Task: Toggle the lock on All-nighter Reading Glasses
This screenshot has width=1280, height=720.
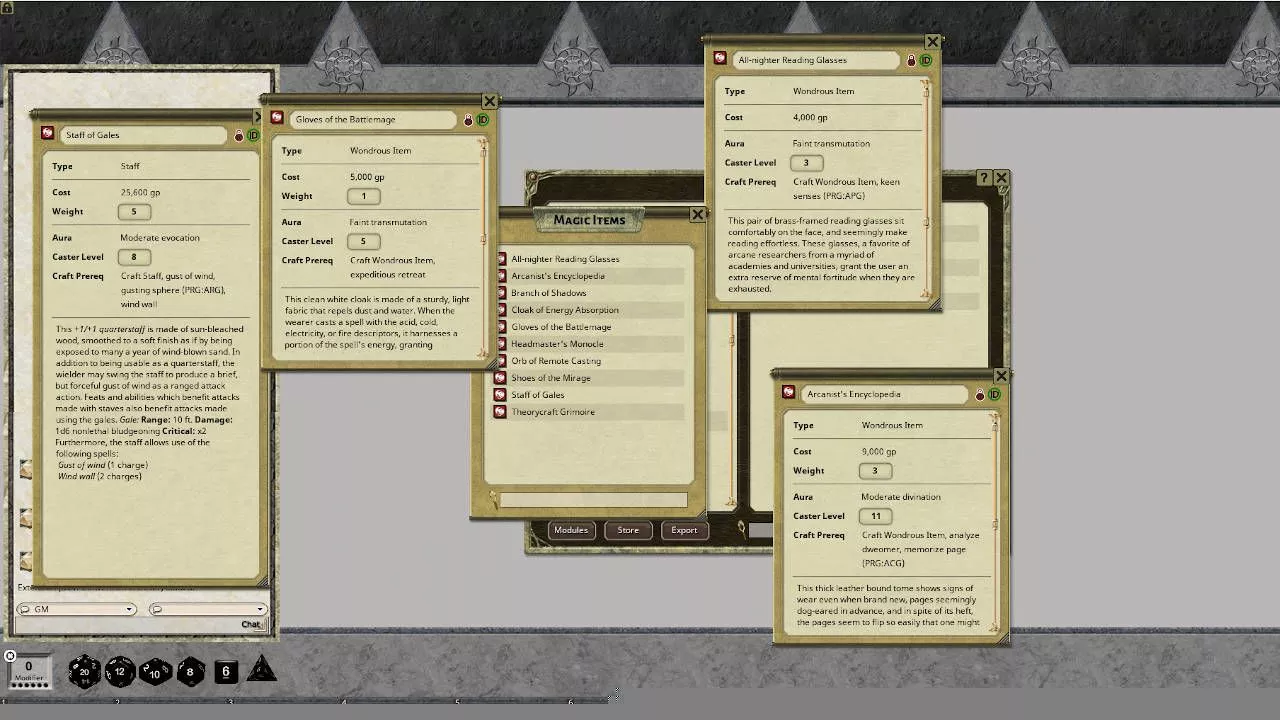Action: [x=911, y=61]
